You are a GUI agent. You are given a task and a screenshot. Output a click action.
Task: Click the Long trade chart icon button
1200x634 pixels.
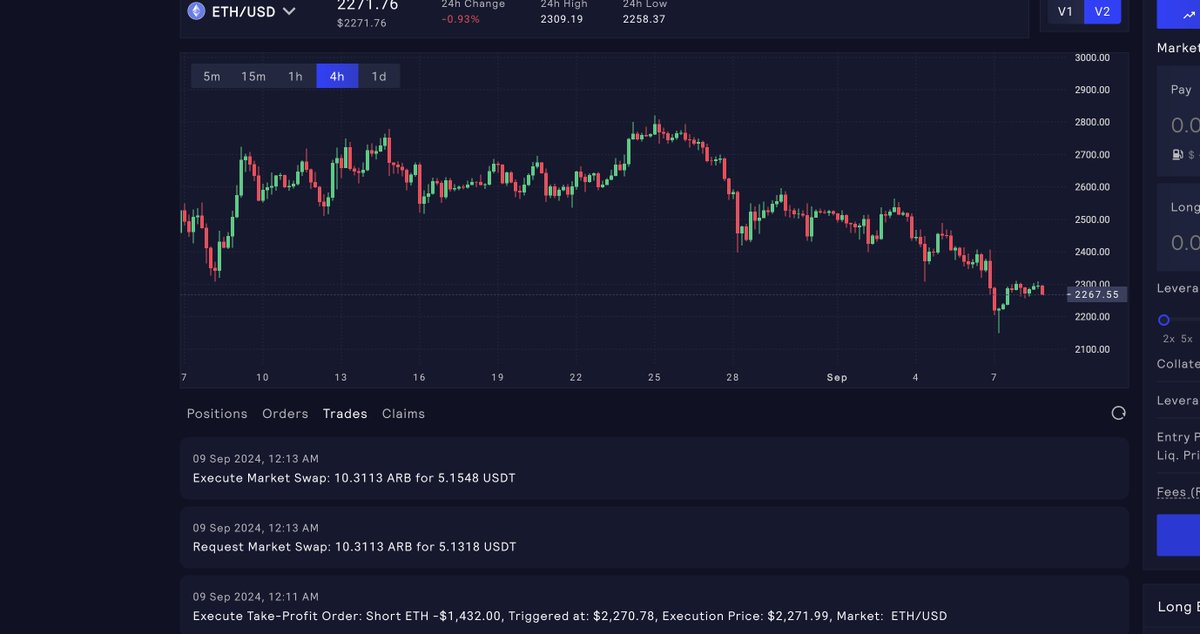pyautogui.click(x=1178, y=13)
